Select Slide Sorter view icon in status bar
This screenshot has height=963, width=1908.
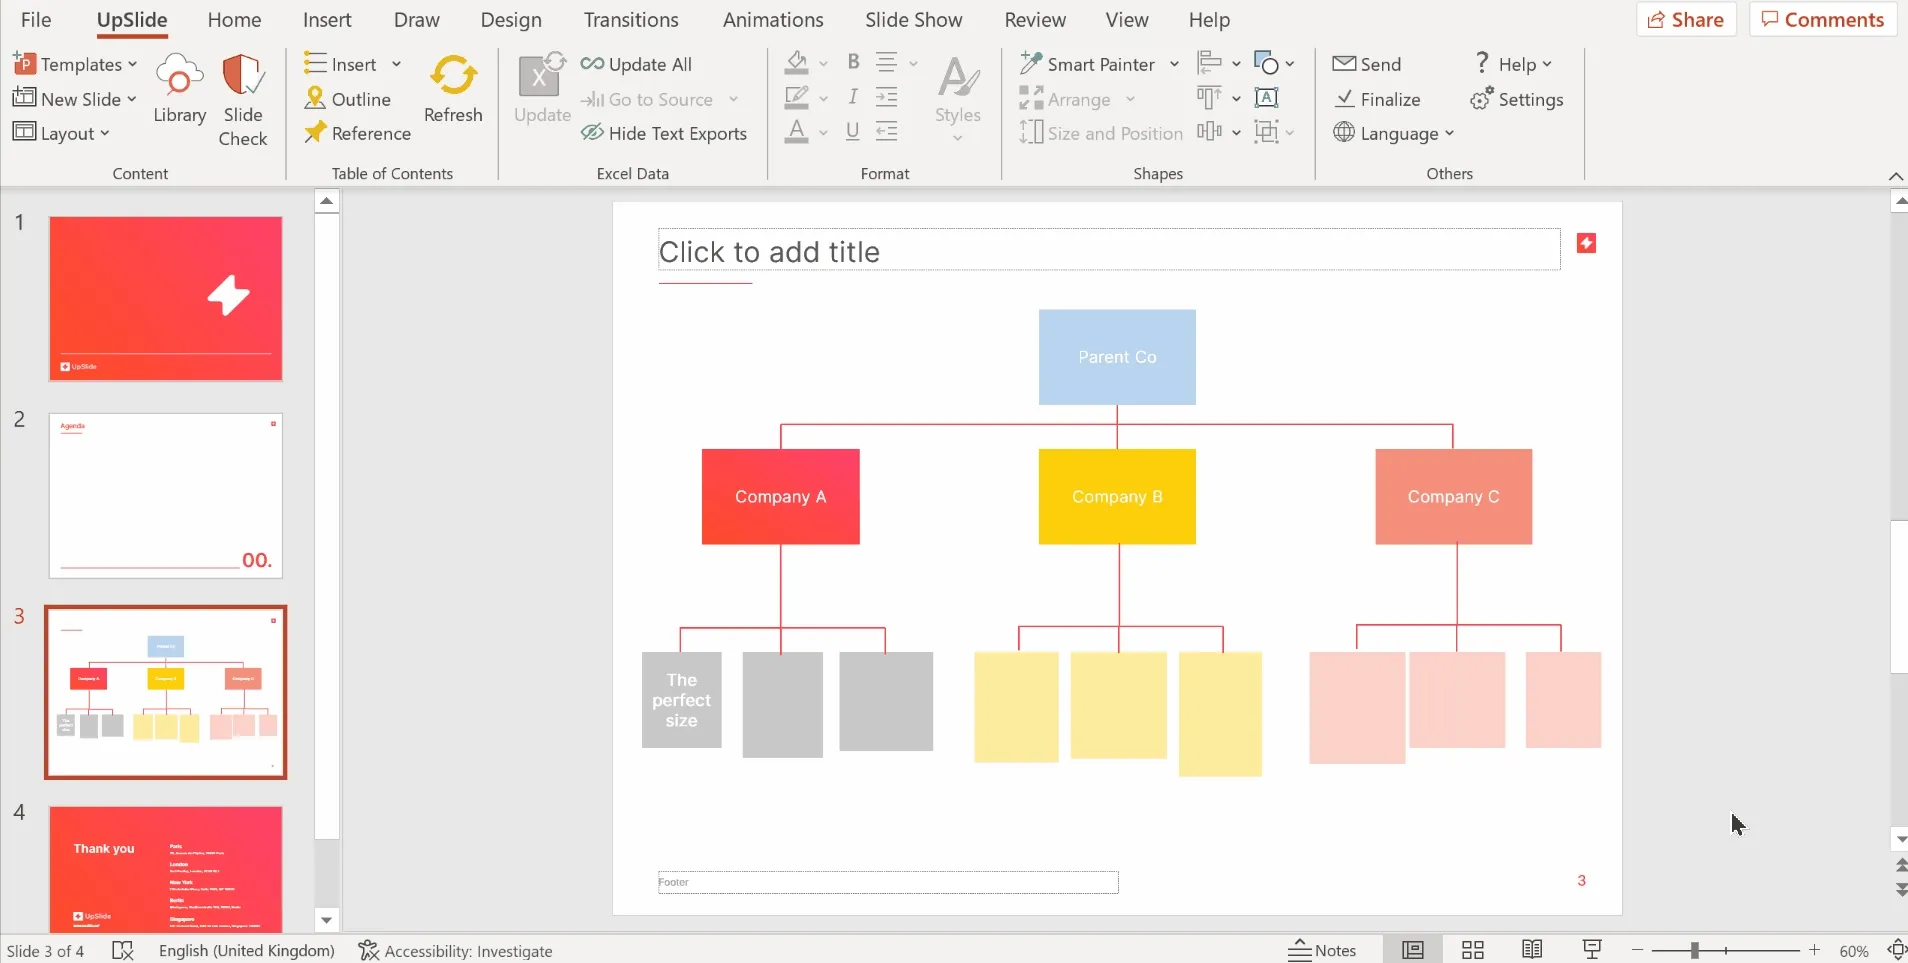click(x=1472, y=950)
